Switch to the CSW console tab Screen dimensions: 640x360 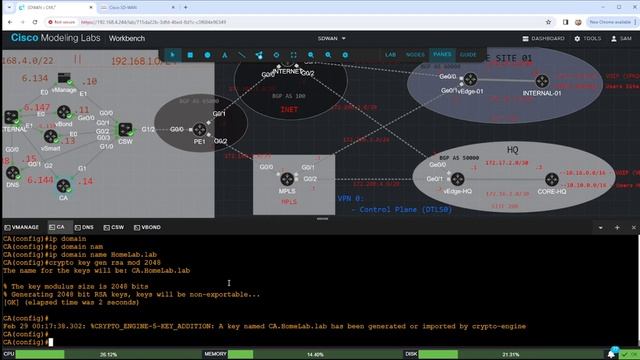tap(114, 227)
